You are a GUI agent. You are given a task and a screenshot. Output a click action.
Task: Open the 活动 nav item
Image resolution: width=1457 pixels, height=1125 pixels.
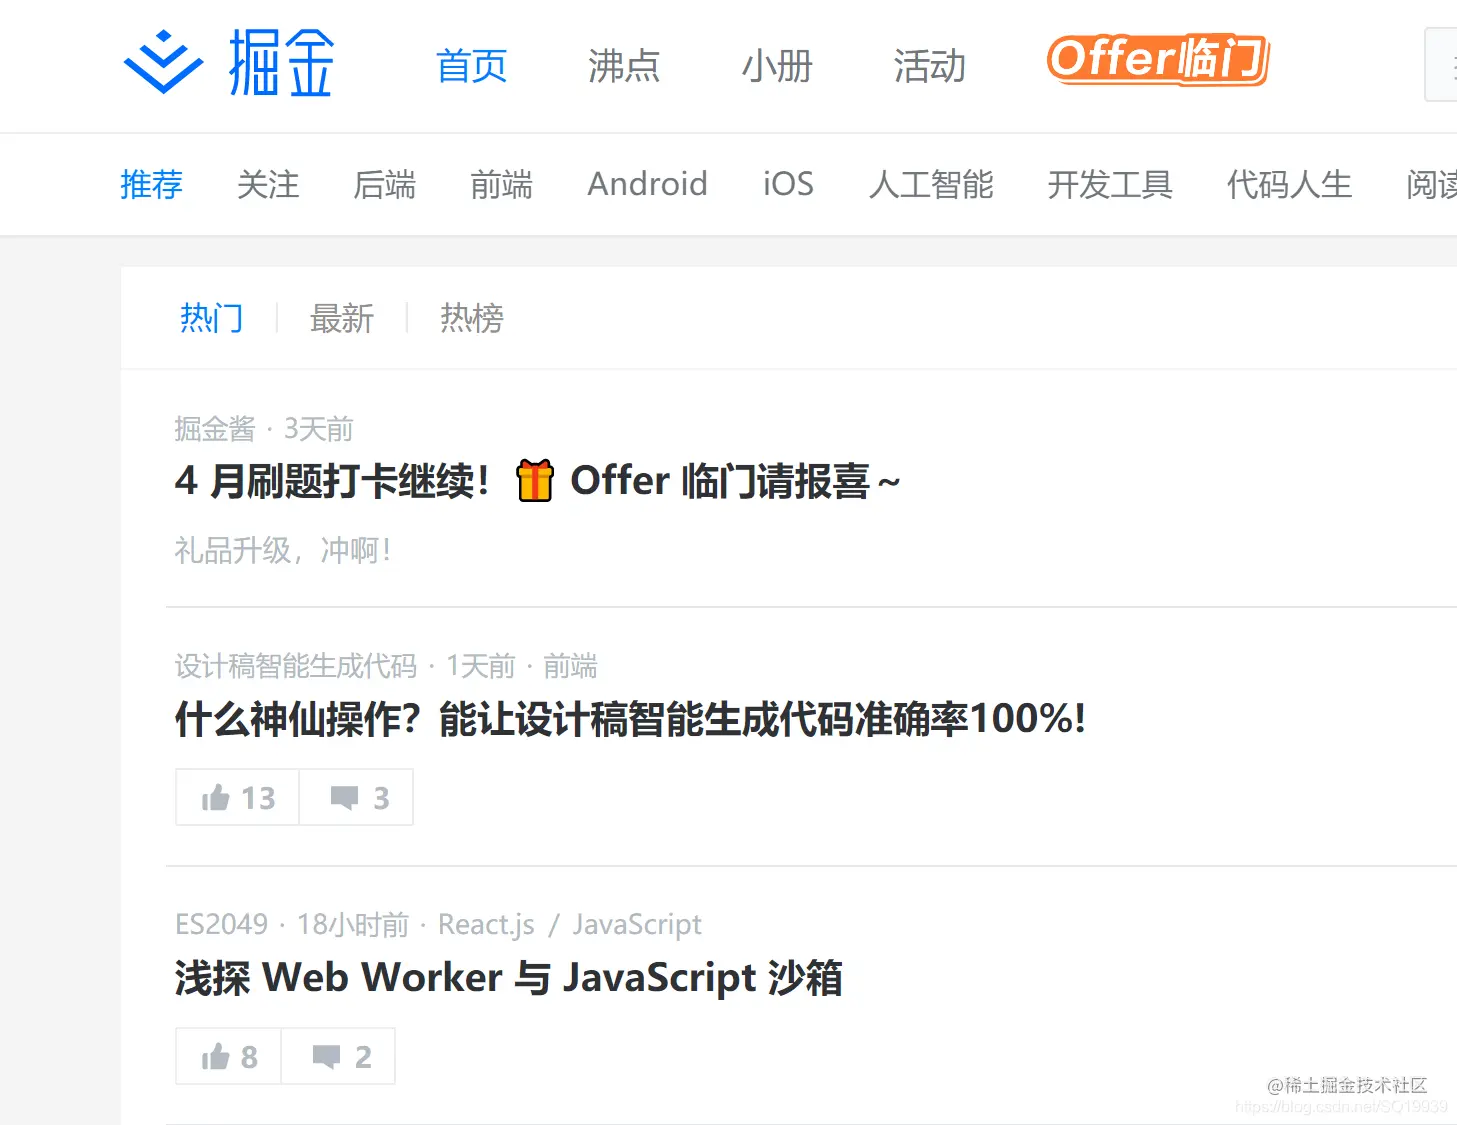(929, 66)
